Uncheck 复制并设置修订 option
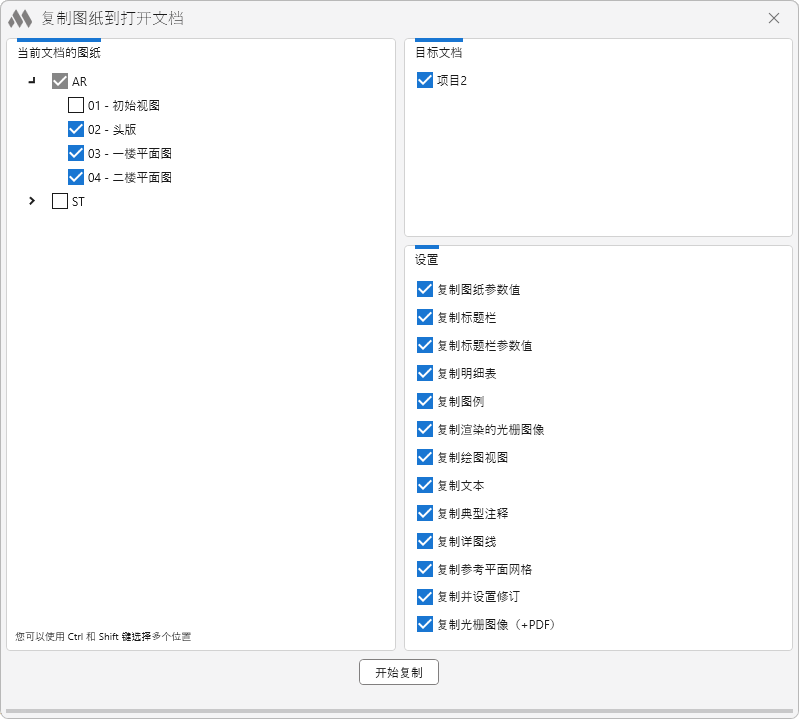The image size is (799, 719). pos(425,597)
